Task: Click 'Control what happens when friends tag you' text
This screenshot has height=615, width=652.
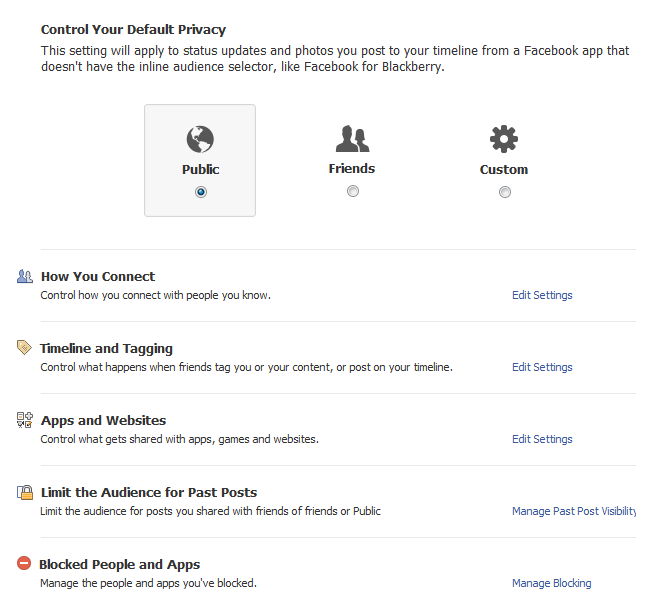Action: [x=247, y=367]
